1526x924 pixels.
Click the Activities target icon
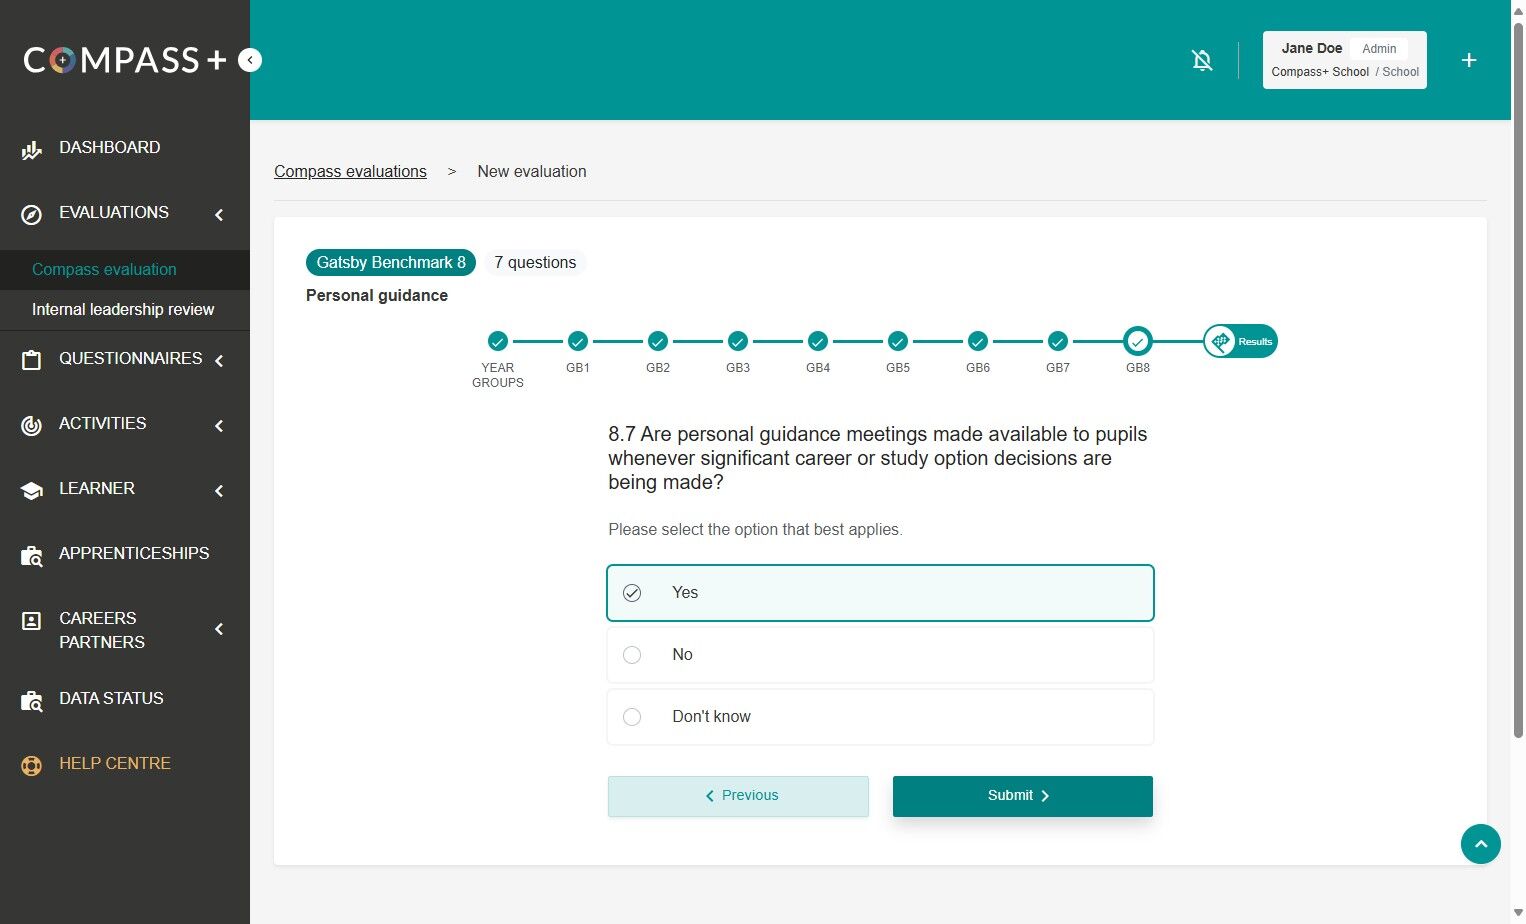point(31,425)
